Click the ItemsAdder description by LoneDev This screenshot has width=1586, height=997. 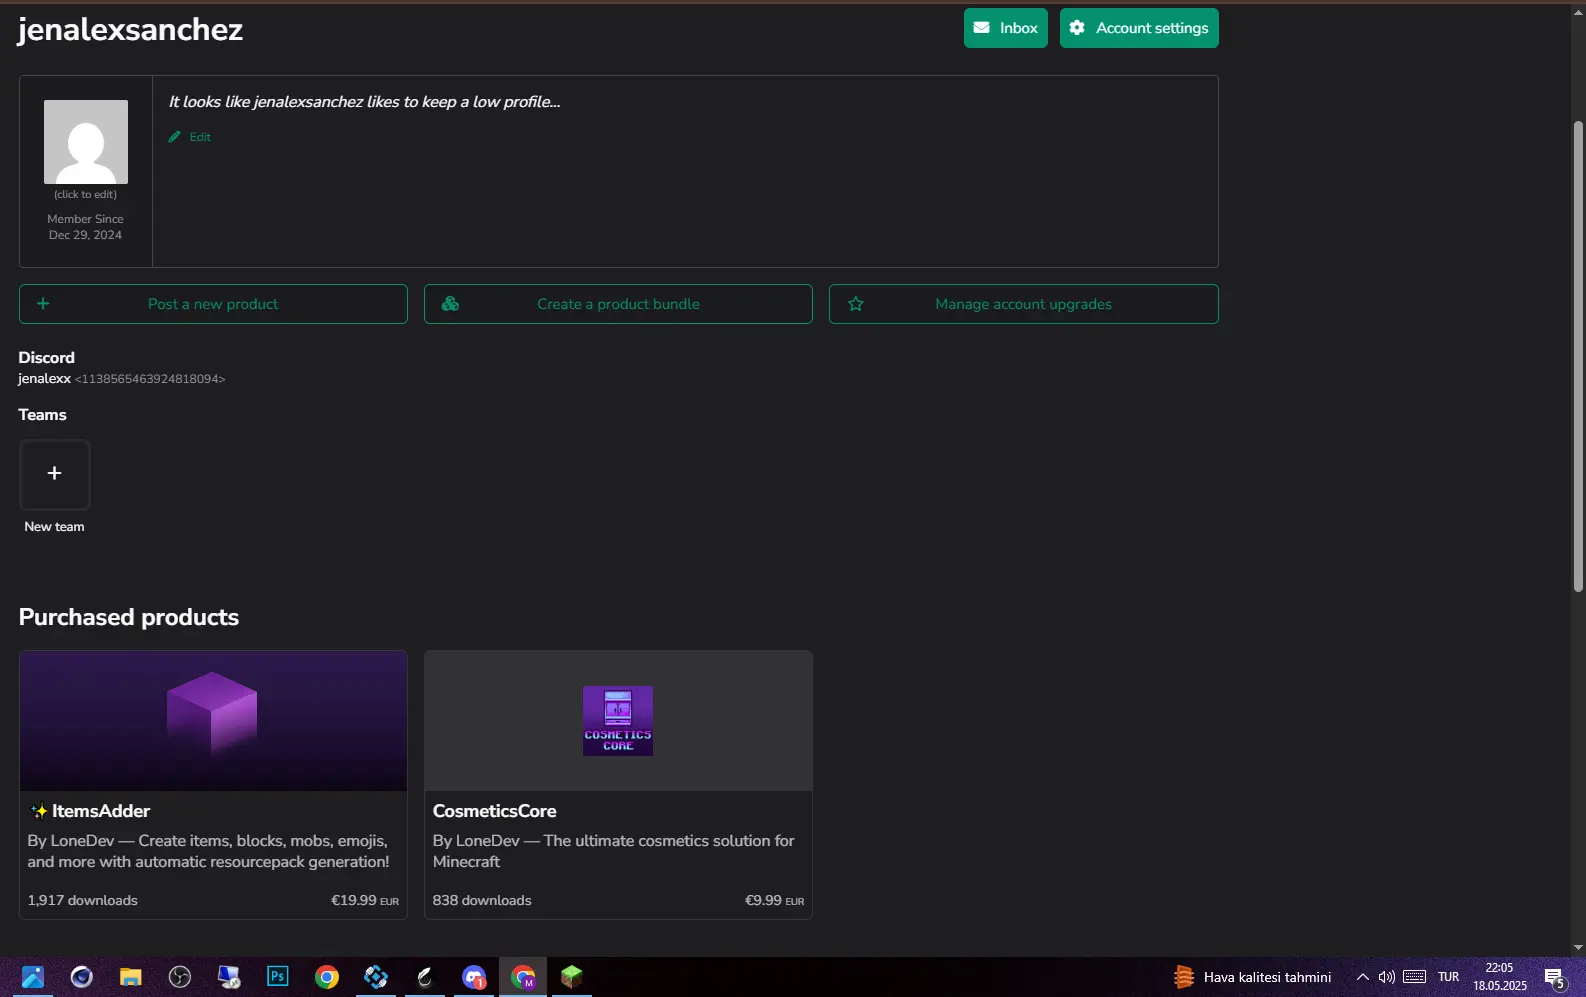click(208, 851)
